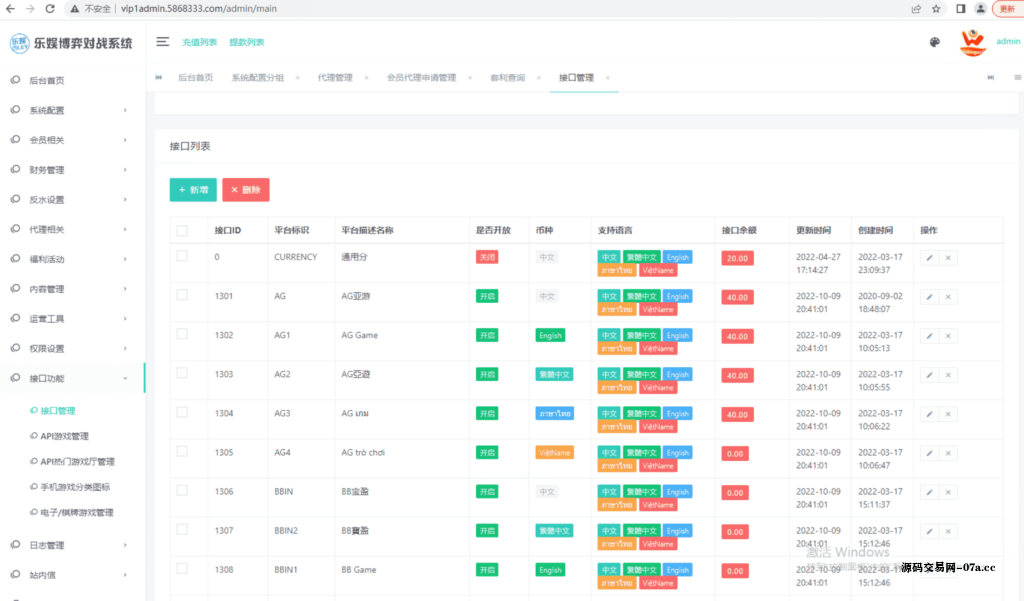Click the hamburger menu collapse icon
The height and width of the screenshot is (601, 1024).
pyautogui.click(x=162, y=42)
